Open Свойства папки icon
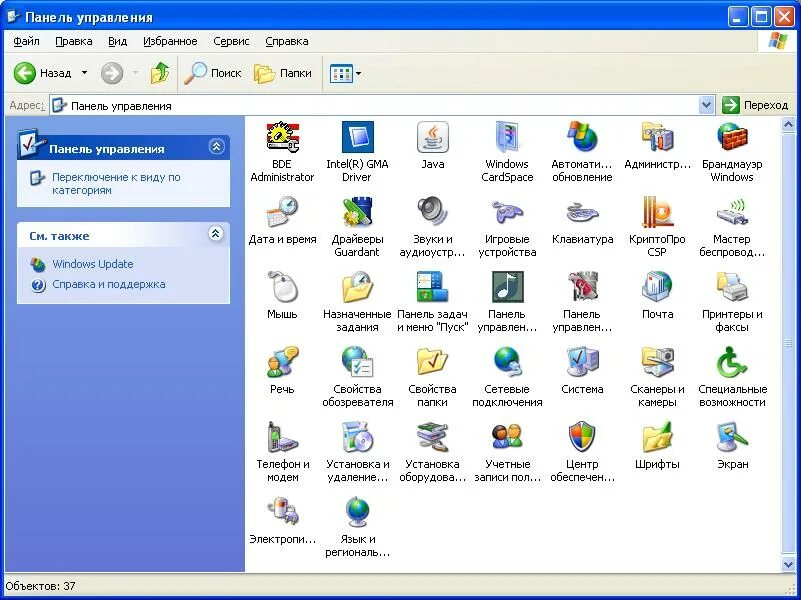The height and width of the screenshot is (600, 801). pos(432,362)
